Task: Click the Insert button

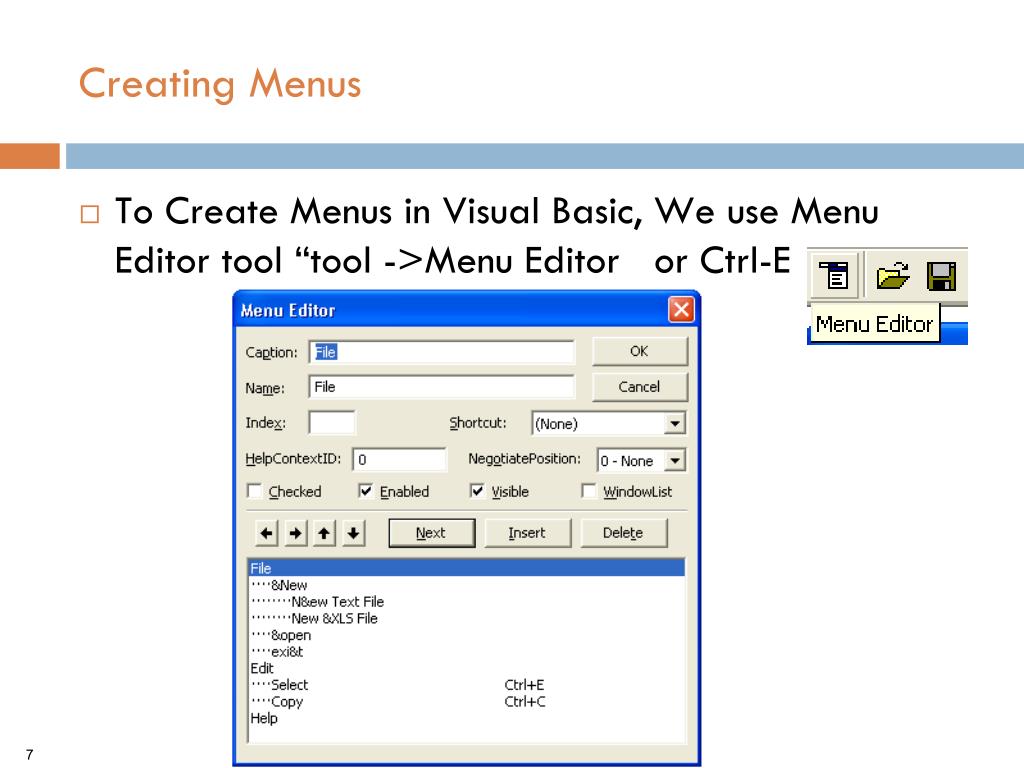Action: pos(527,533)
